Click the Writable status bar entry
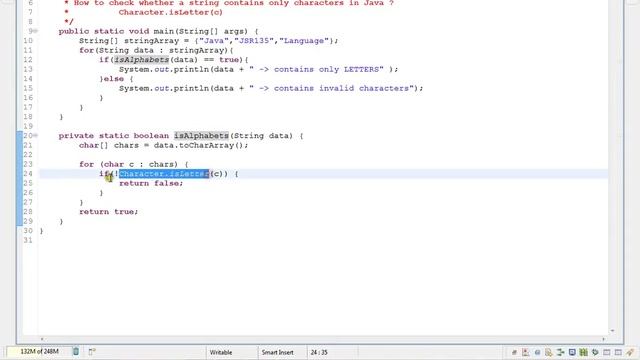The width and height of the screenshot is (640, 360). coord(221,352)
